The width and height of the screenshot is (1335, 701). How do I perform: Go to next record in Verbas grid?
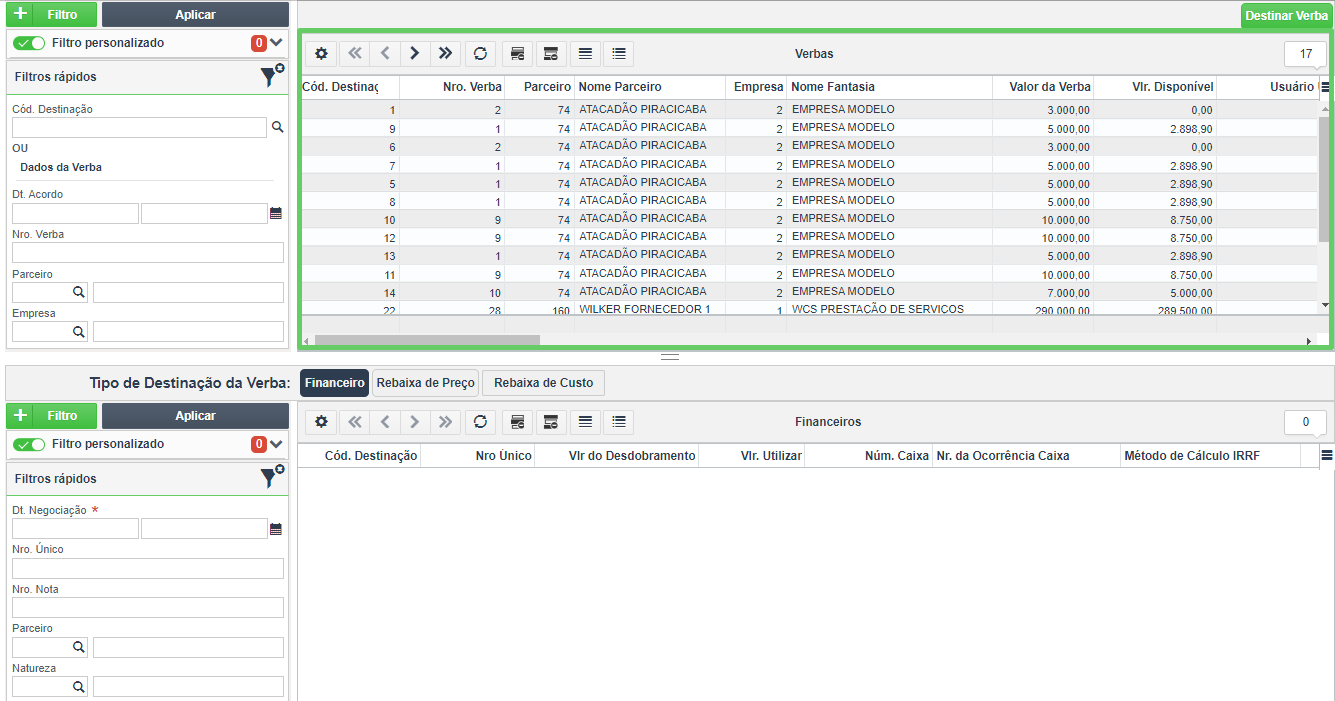[415, 54]
